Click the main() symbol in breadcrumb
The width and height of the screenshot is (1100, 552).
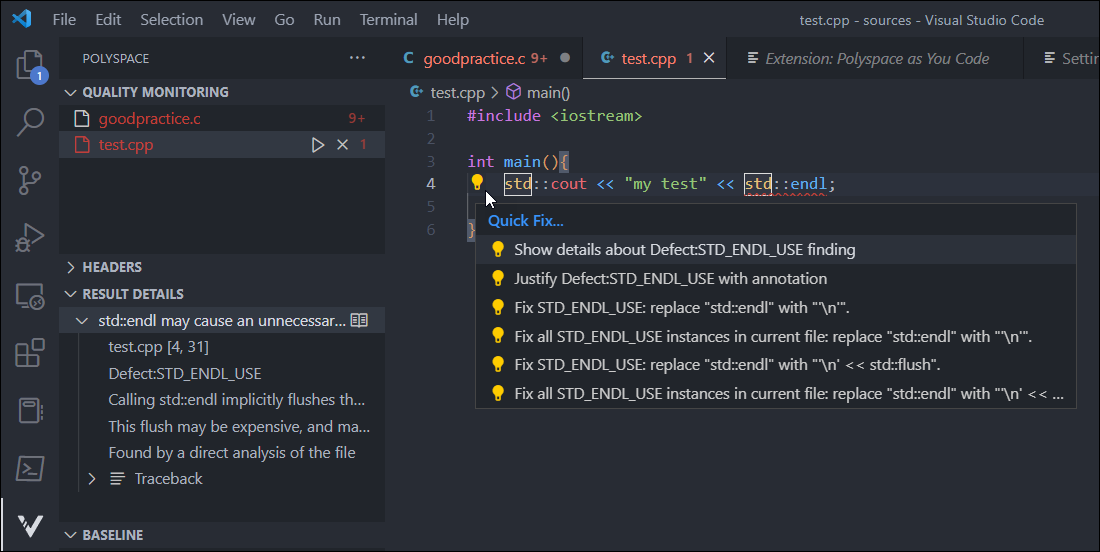tap(539, 93)
